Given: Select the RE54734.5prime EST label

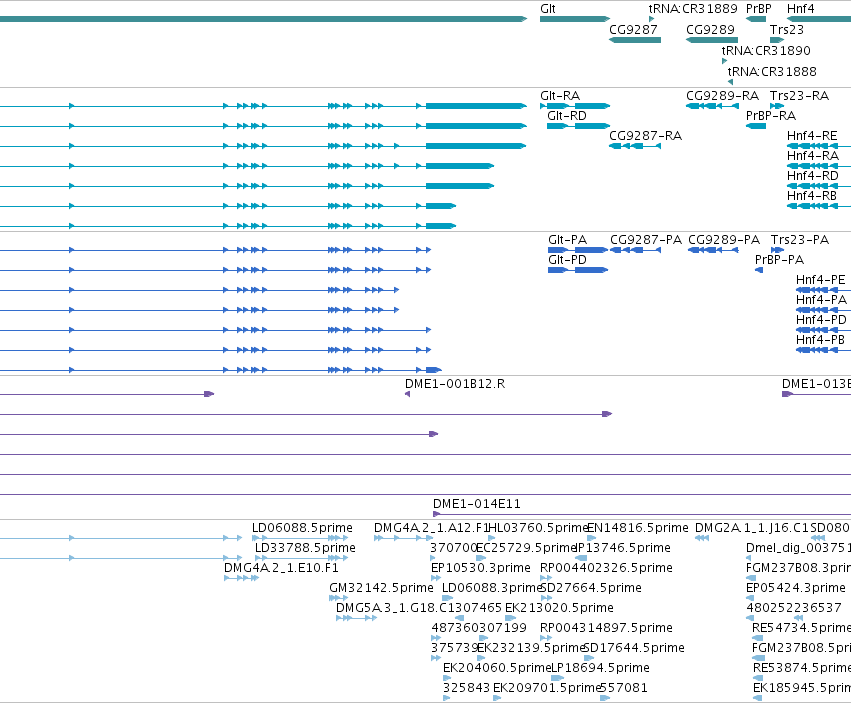Looking at the screenshot, I should pos(801,628).
